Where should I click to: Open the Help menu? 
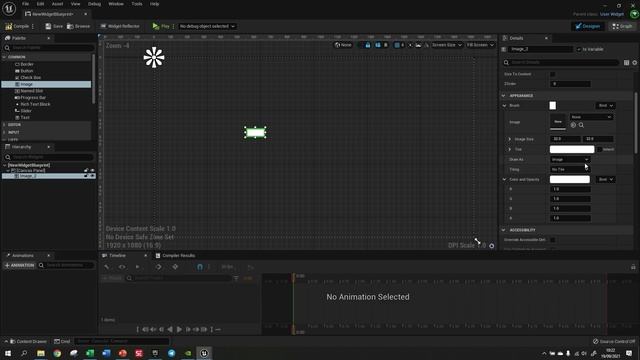click(x=154, y=4)
